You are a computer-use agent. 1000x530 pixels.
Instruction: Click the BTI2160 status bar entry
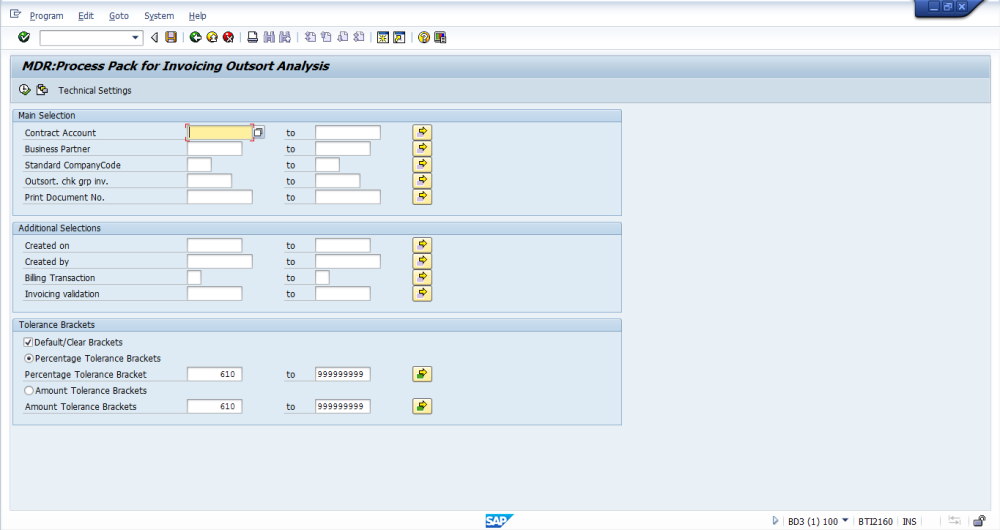[875, 521]
